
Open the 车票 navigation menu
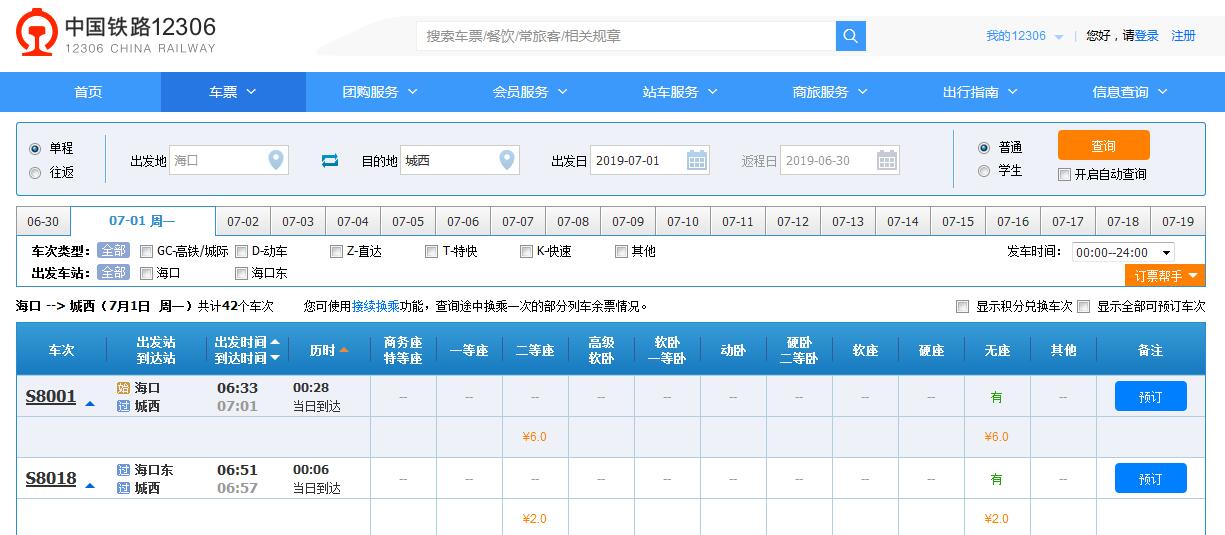coord(233,92)
